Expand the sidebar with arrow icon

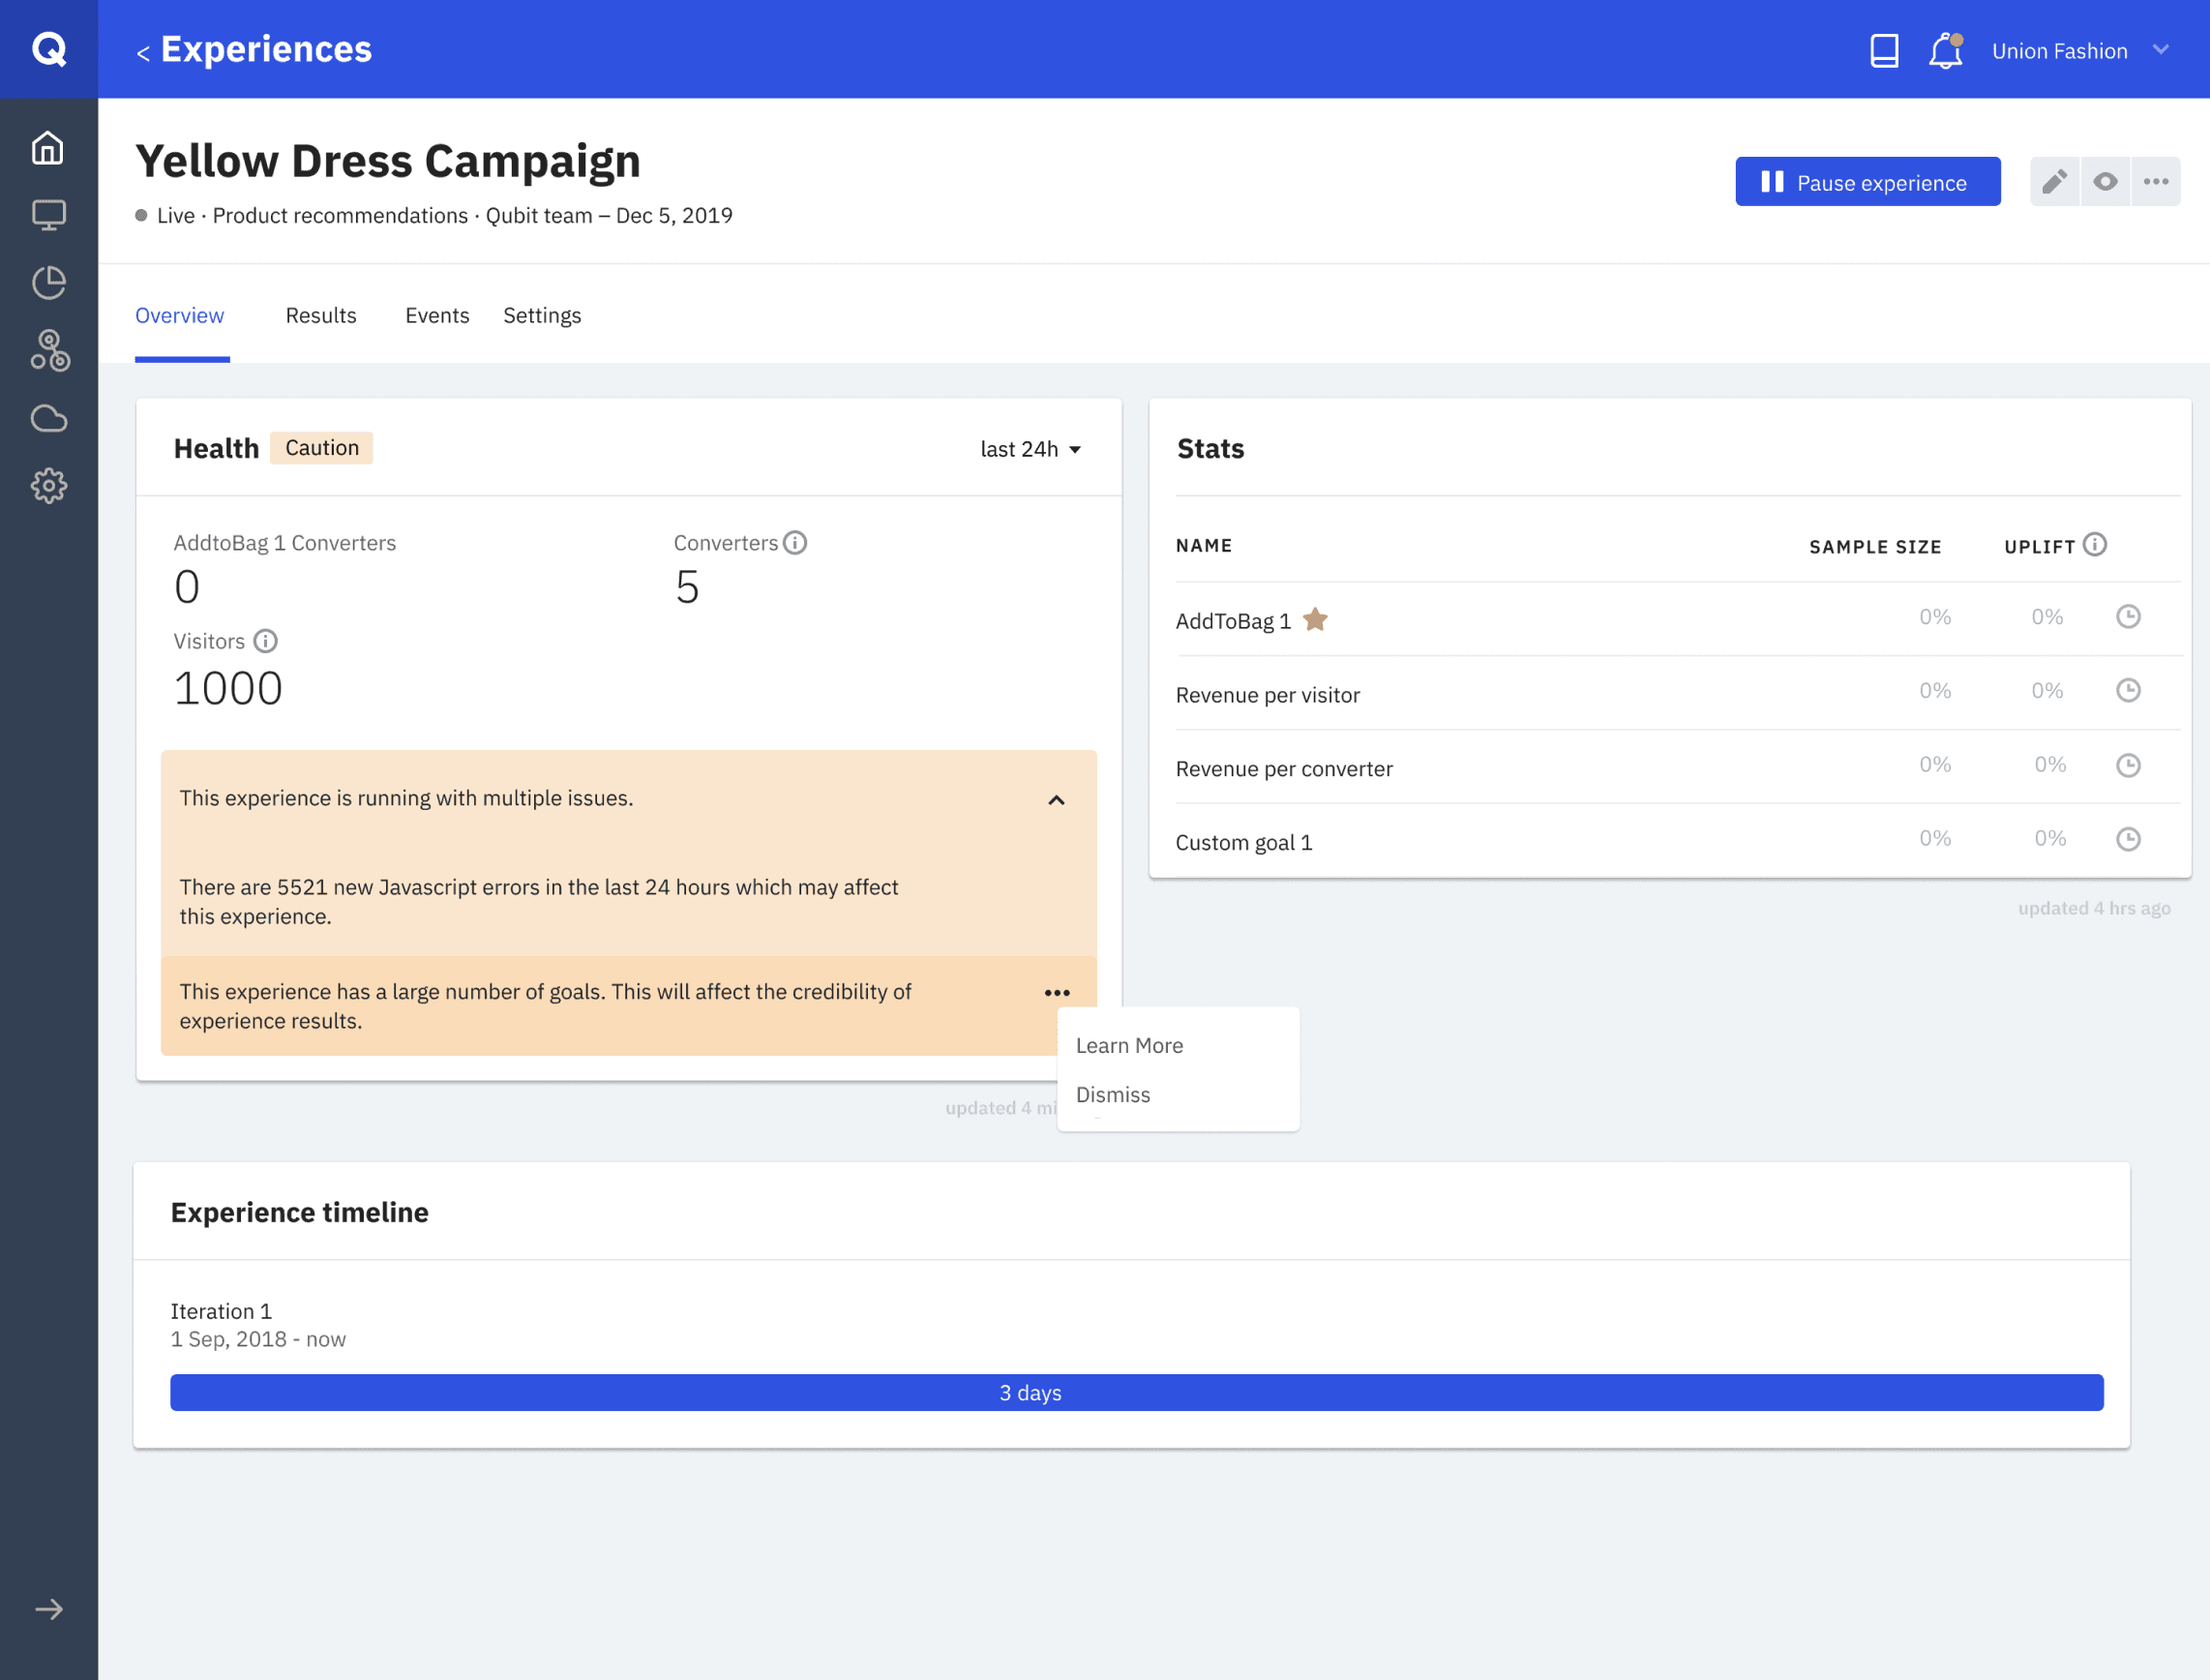pos(48,1609)
